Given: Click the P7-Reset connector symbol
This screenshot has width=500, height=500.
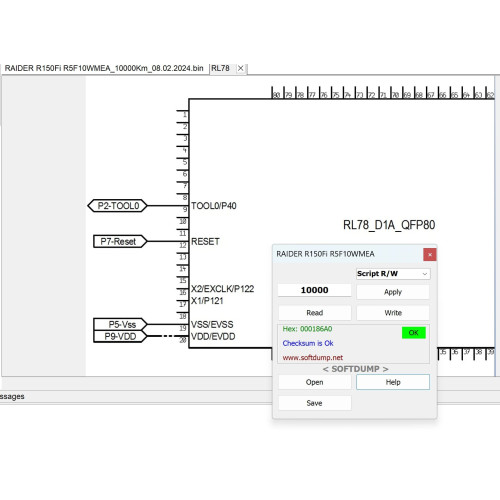Looking at the screenshot, I should coord(120,241).
